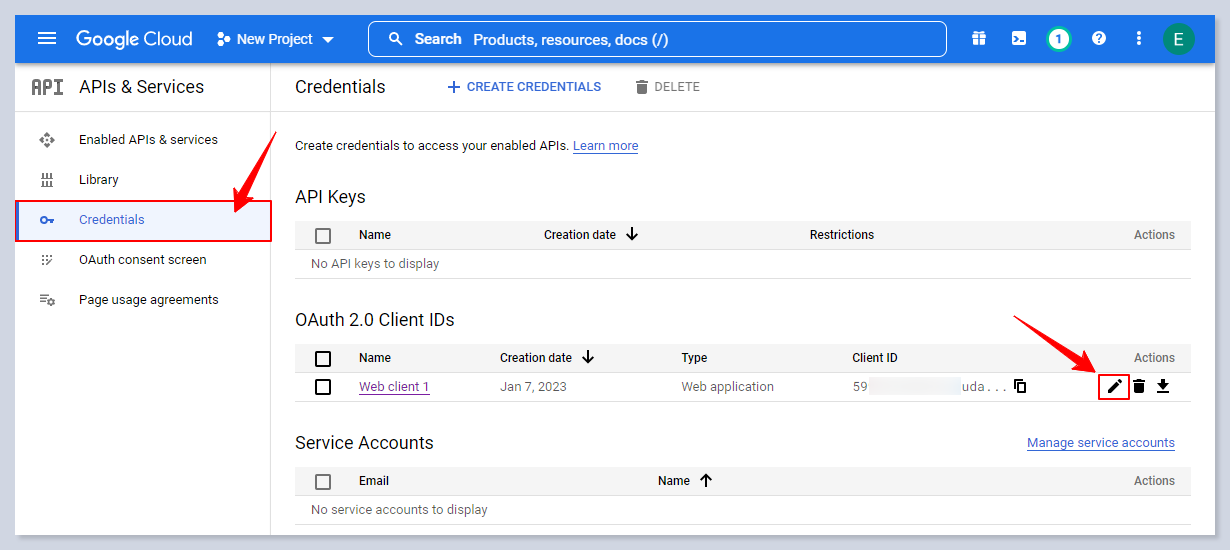This screenshot has width=1230, height=550.
Task: Open Page usage agreements
Action: (149, 299)
